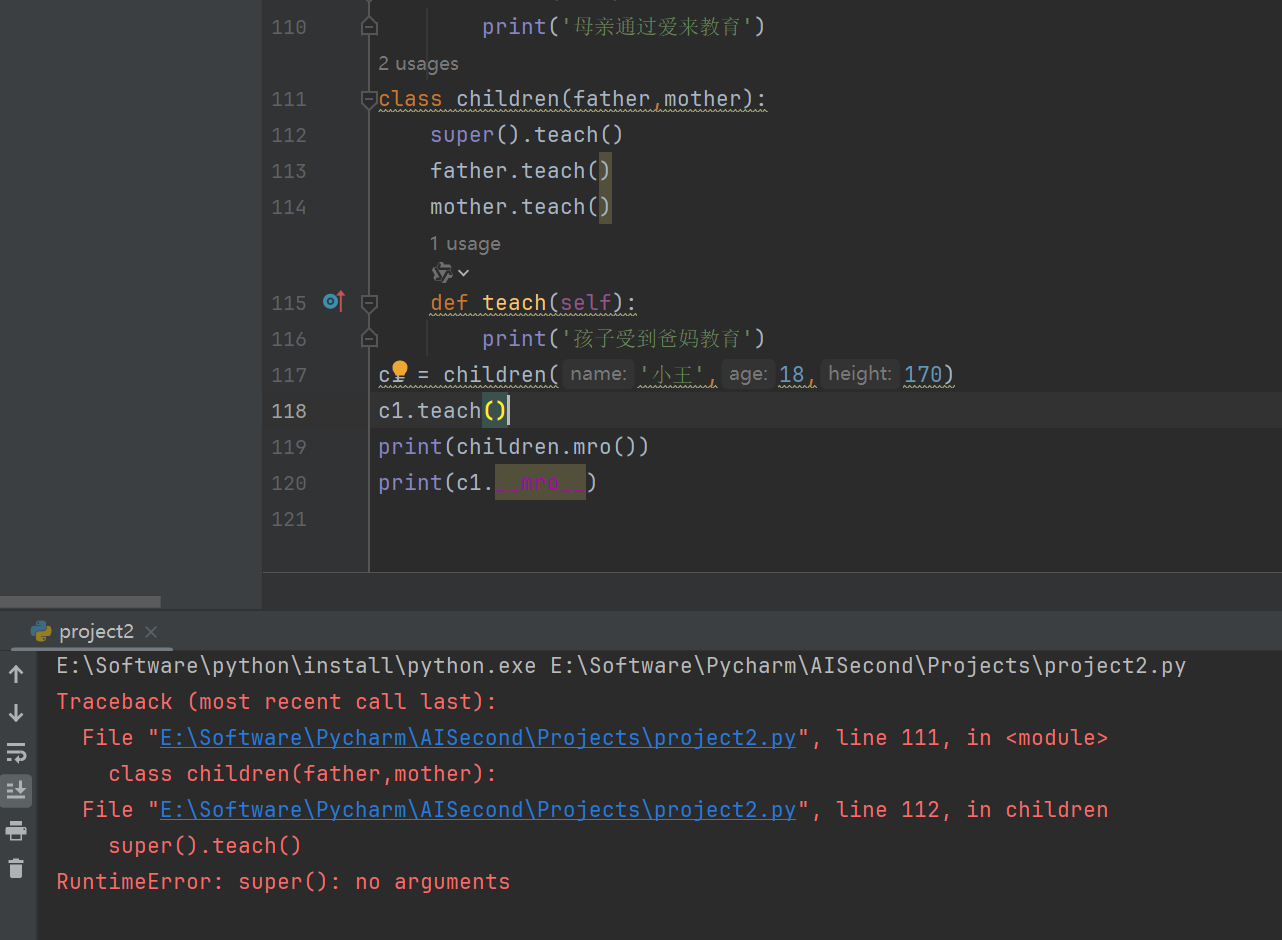Click on 'c1.teach()' on line 118
This screenshot has width=1282, height=940.
coord(443,411)
